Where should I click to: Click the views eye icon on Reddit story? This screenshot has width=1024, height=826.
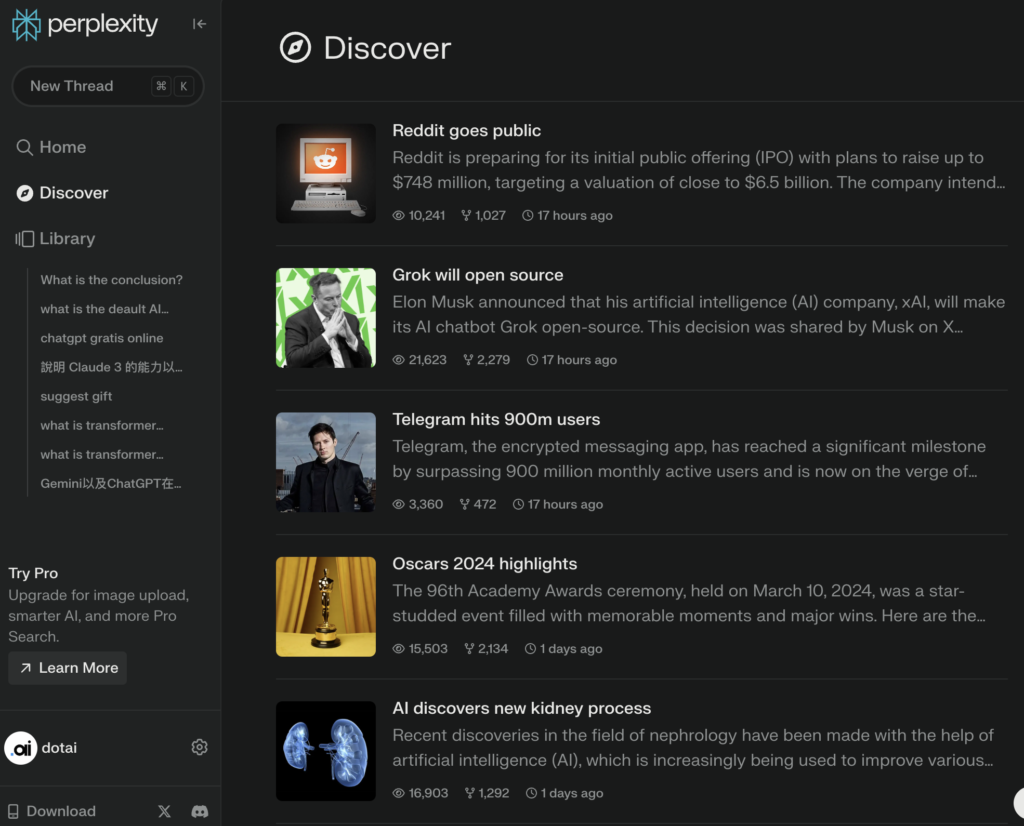(398, 215)
